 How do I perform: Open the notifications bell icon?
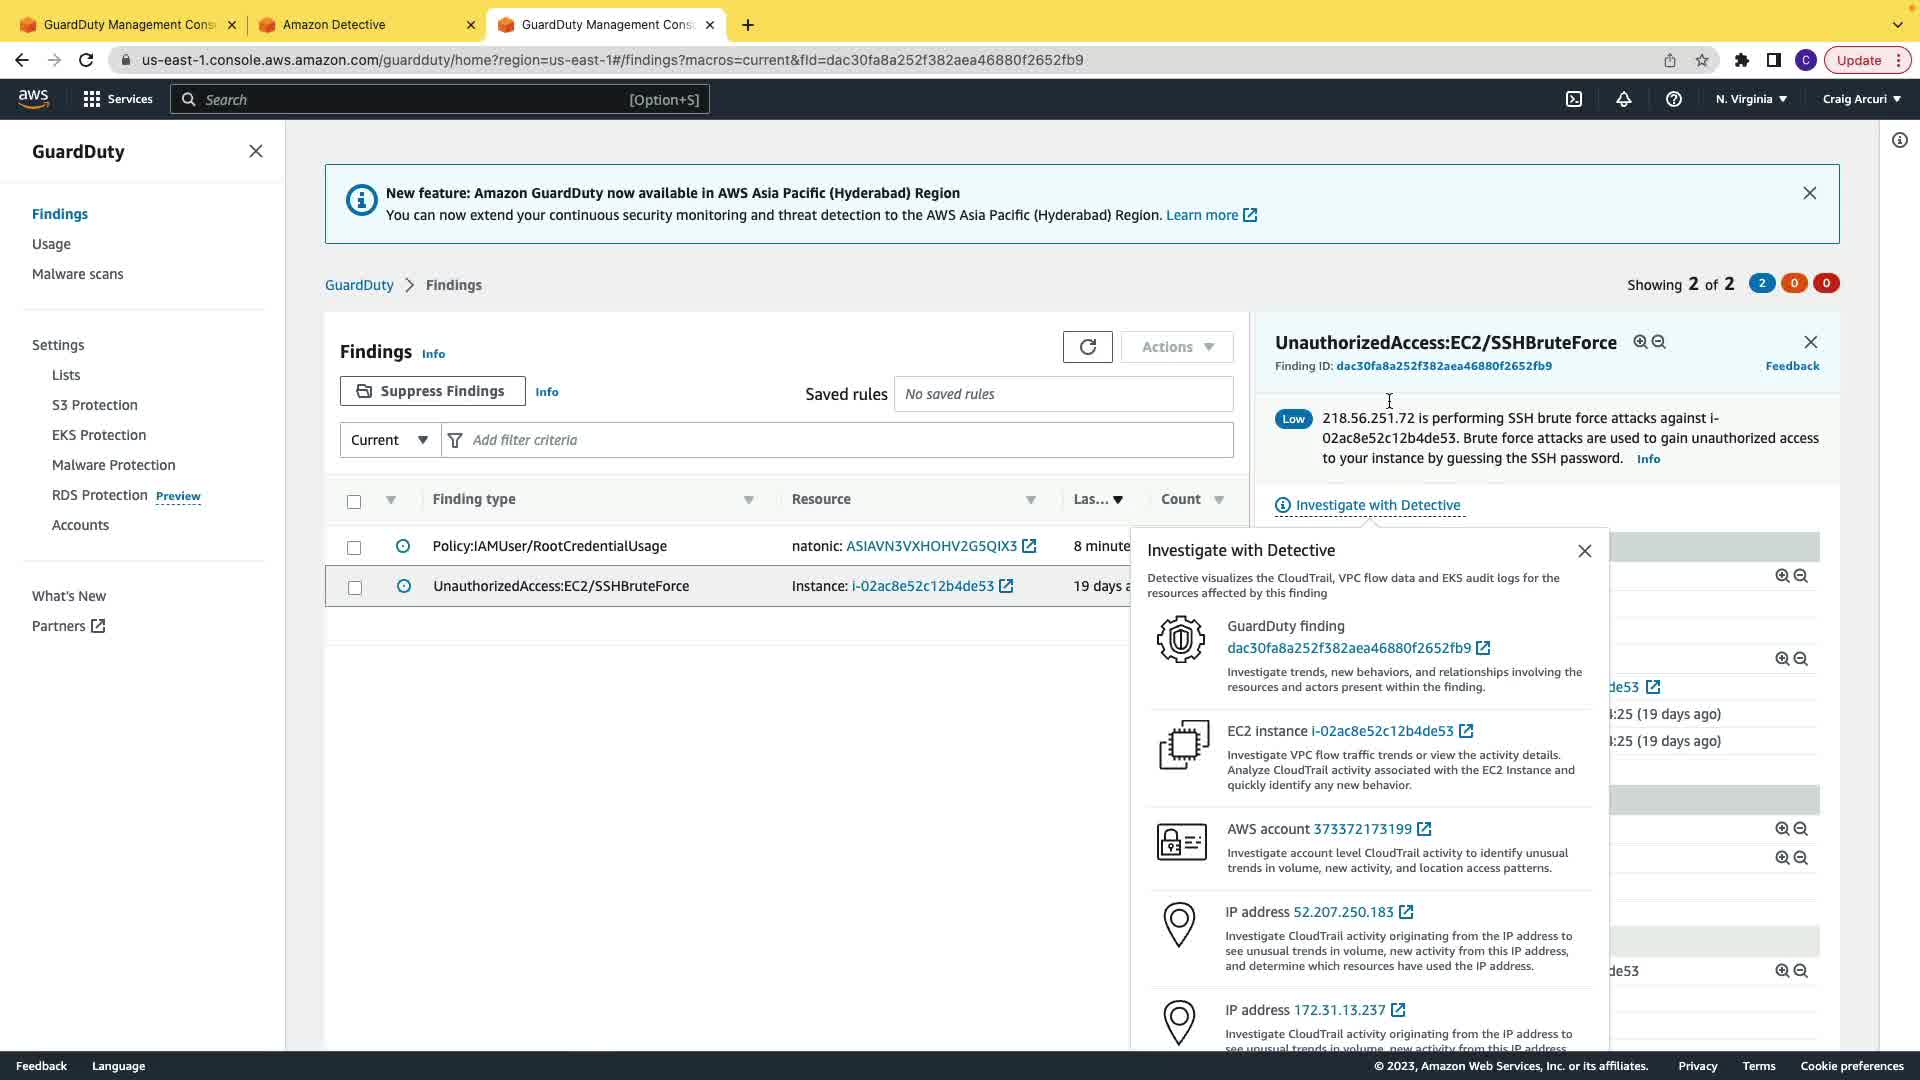[1623, 99]
